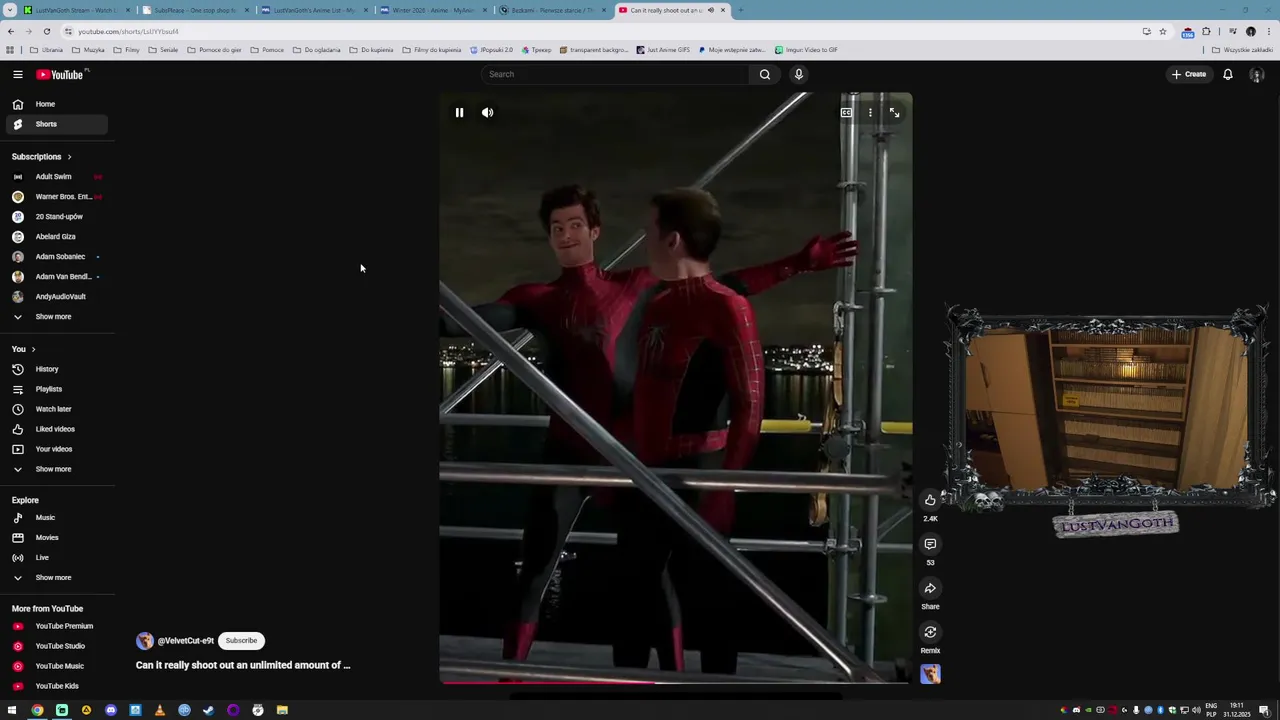Enter fullscreen on the Short
The height and width of the screenshot is (720, 1280).
click(x=894, y=112)
